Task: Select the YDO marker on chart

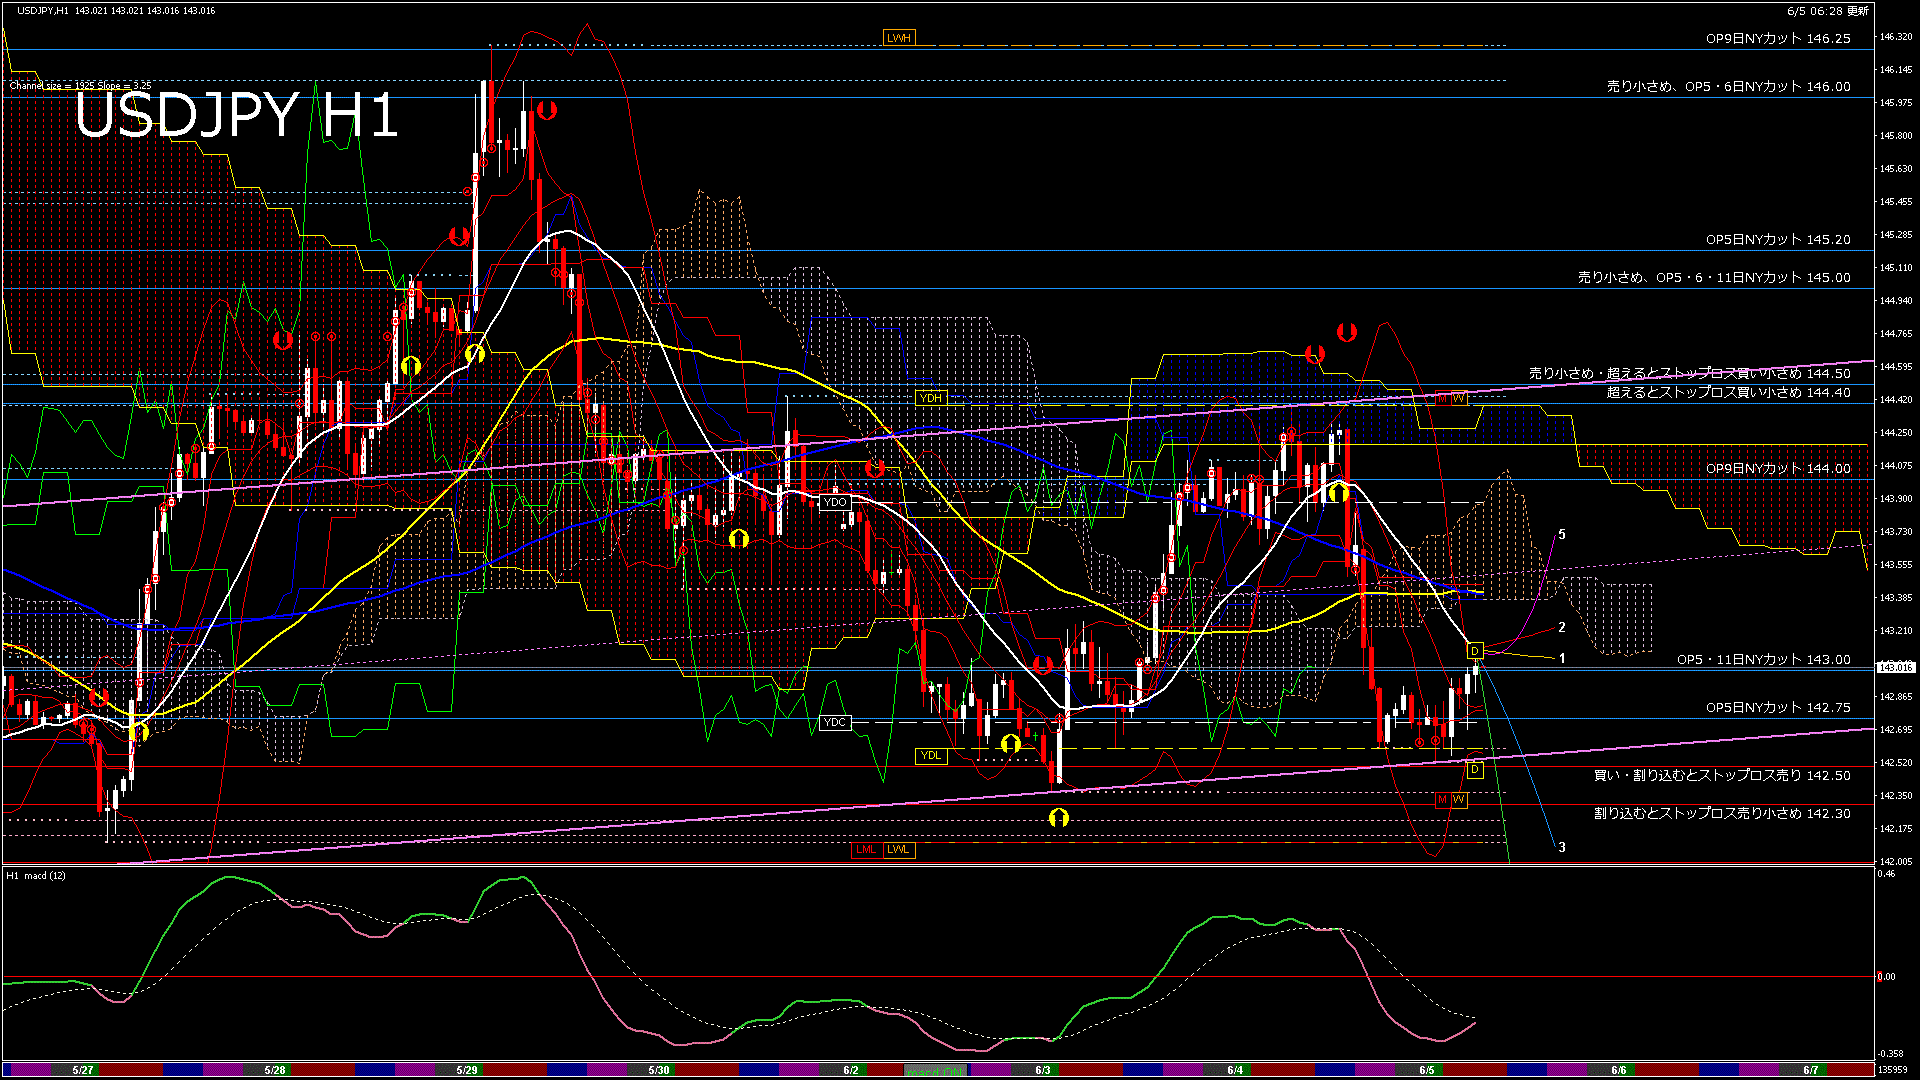Action: (x=834, y=502)
